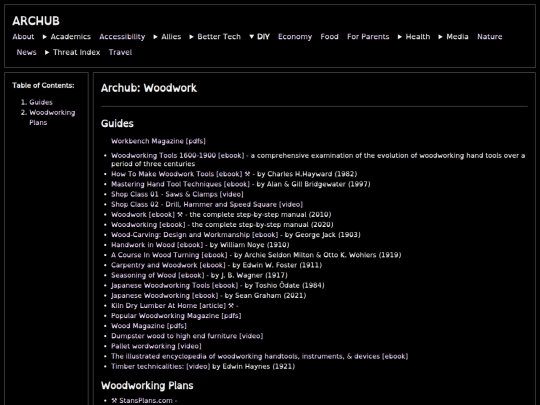
Task: Jump to Guides in table of contents
Action: point(41,102)
